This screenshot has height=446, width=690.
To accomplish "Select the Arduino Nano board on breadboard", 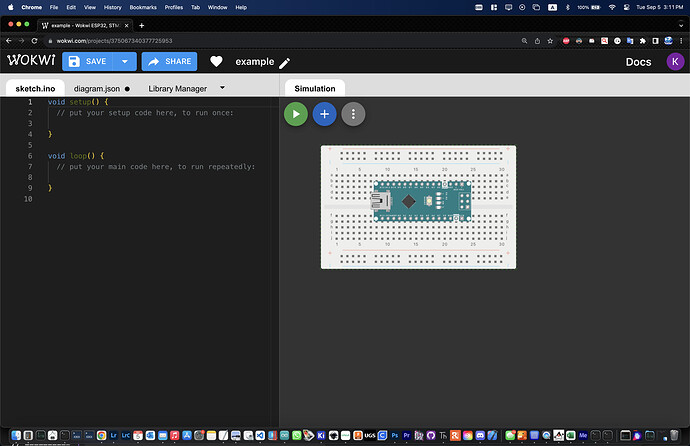I will pos(419,200).
